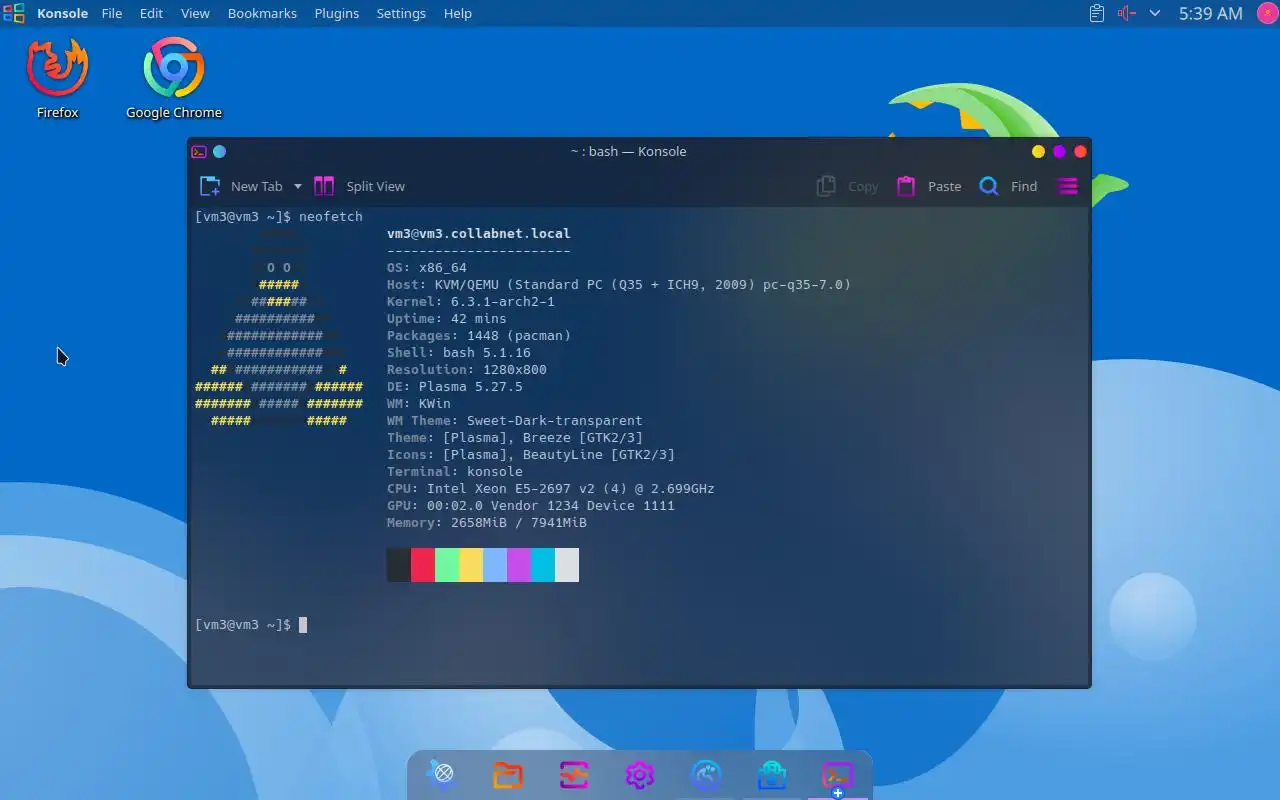Open the Help menu
Viewport: 1280px width, 800px height.
pyautogui.click(x=458, y=13)
